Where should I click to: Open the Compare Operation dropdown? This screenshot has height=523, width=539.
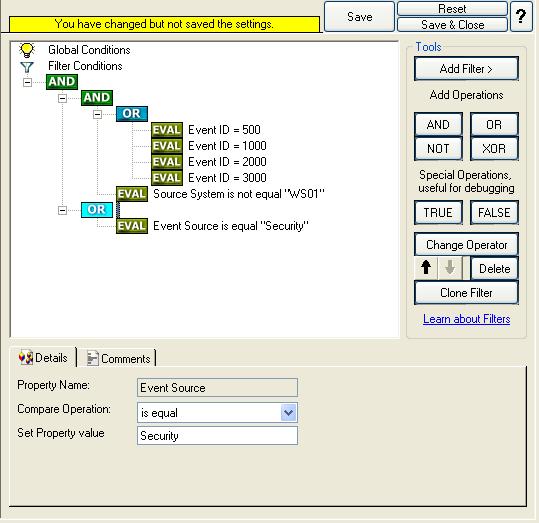[x=288, y=412]
